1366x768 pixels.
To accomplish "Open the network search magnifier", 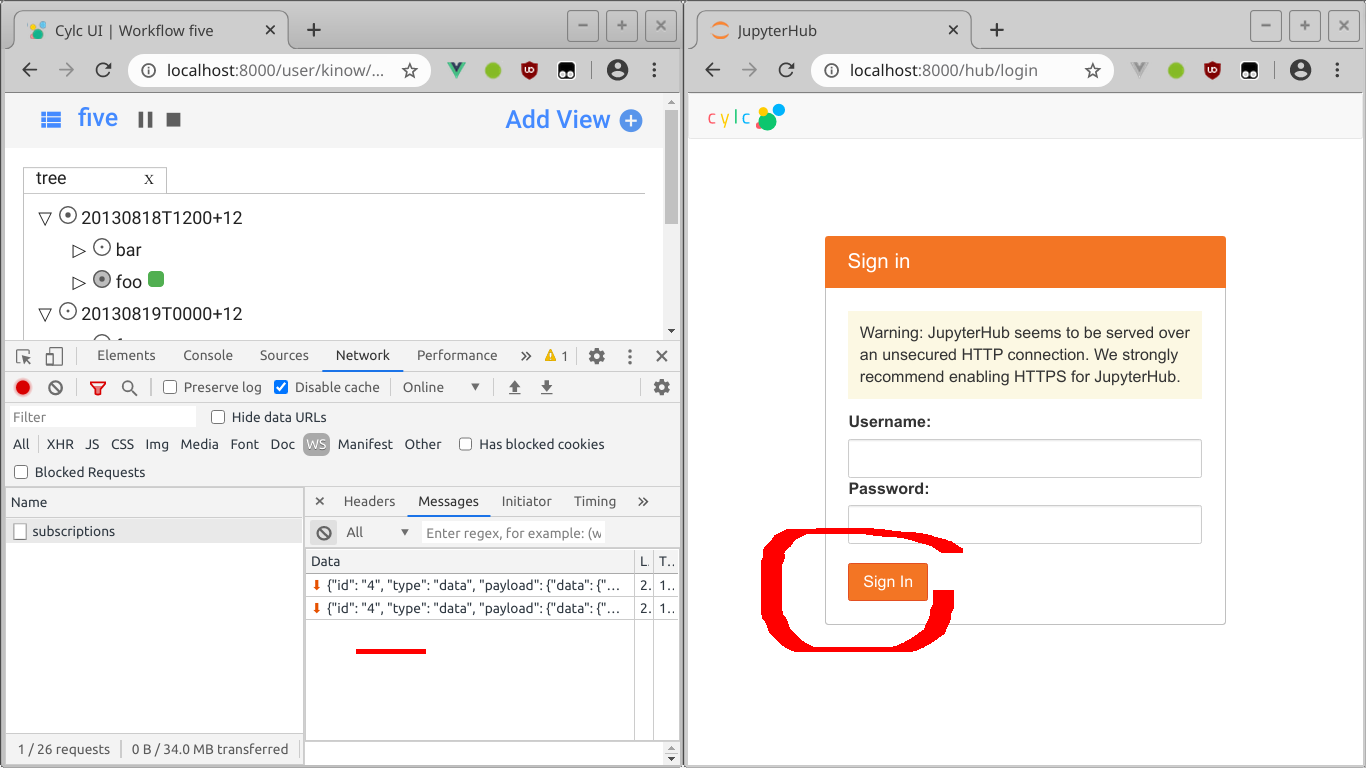I will pos(129,387).
